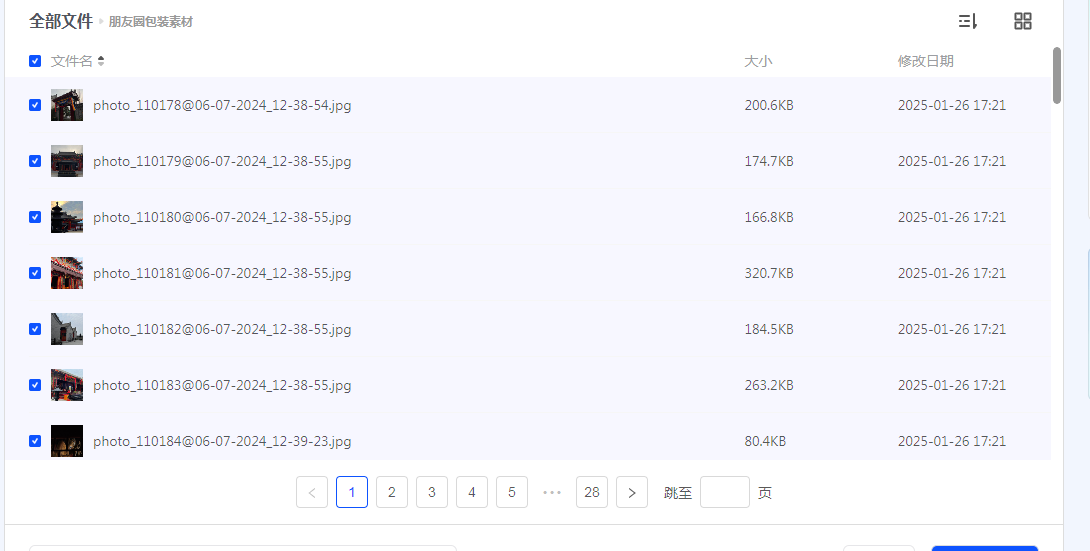Image resolution: width=1090 pixels, height=551 pixels.
Task: Deselect photo_110179 file checkbox
Action: pyautogui.click(x=35, y=161)
